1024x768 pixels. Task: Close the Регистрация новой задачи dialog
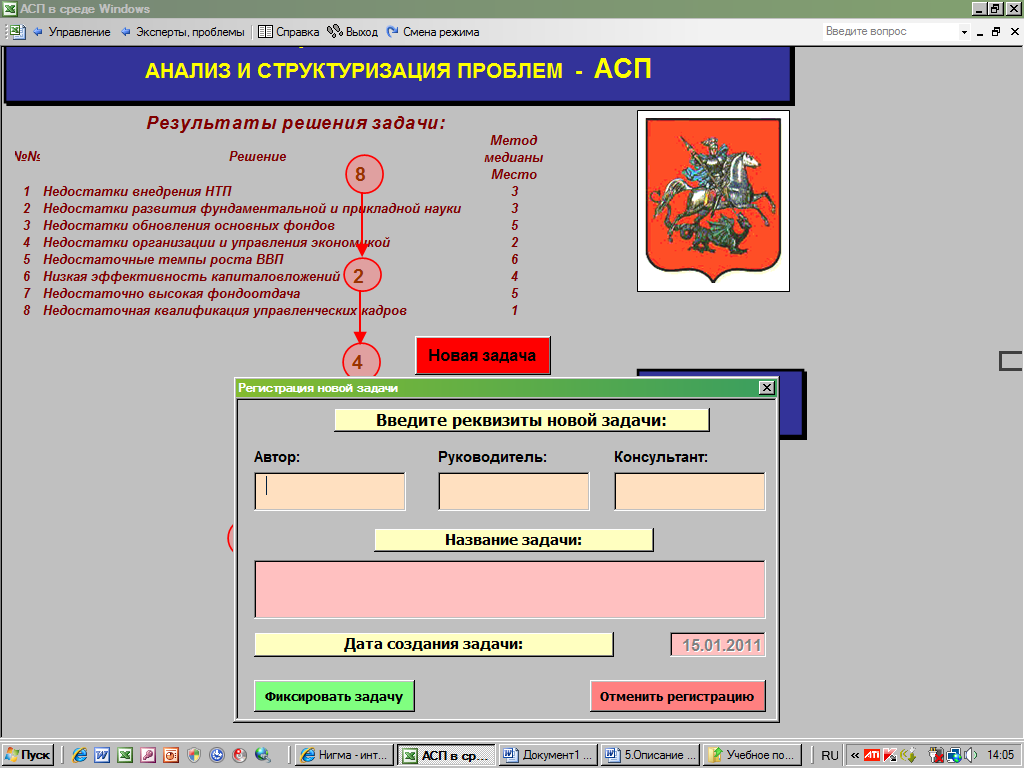pyautogui.click(x=767, y=388)
